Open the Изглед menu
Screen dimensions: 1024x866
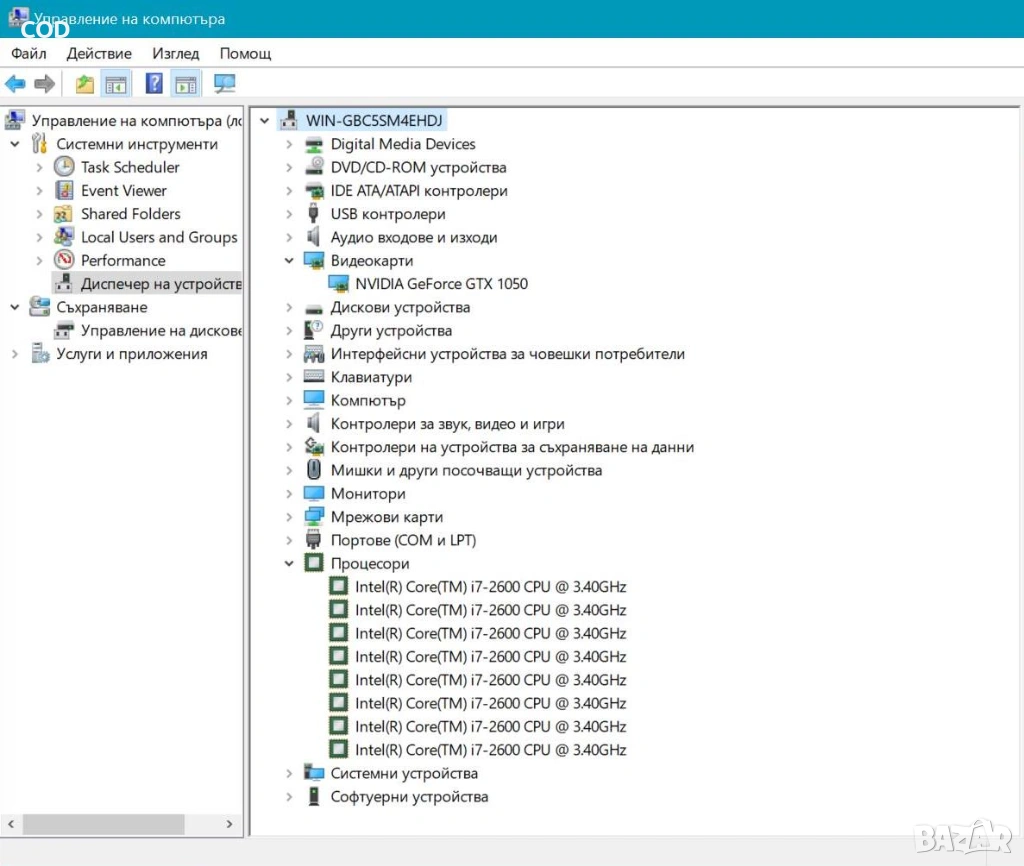tap(176, 53)
